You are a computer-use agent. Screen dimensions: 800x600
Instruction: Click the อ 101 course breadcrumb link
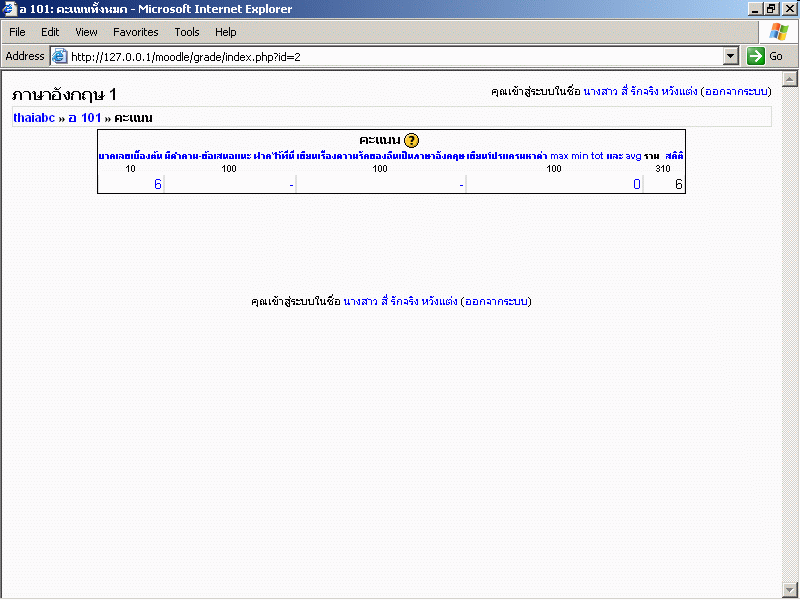[x=84, y=117]
